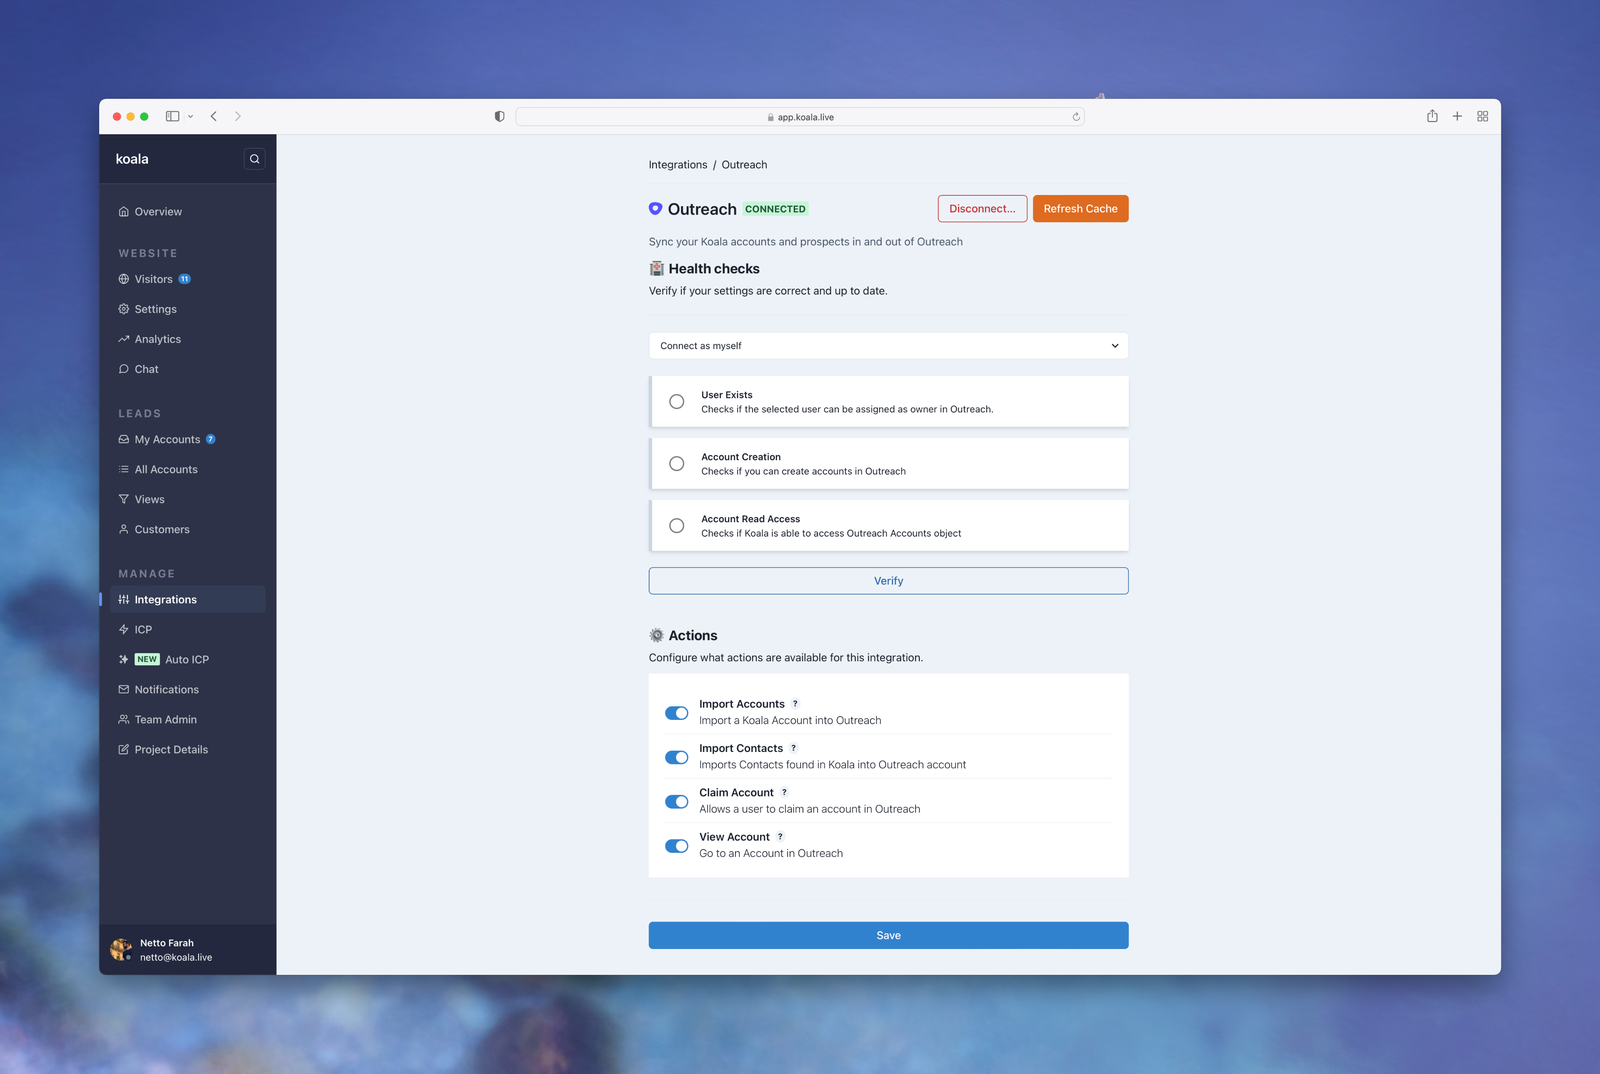The image size is (1600, 1074).
Task: Toggle the View Account action off
Action: tap(677, 846)
